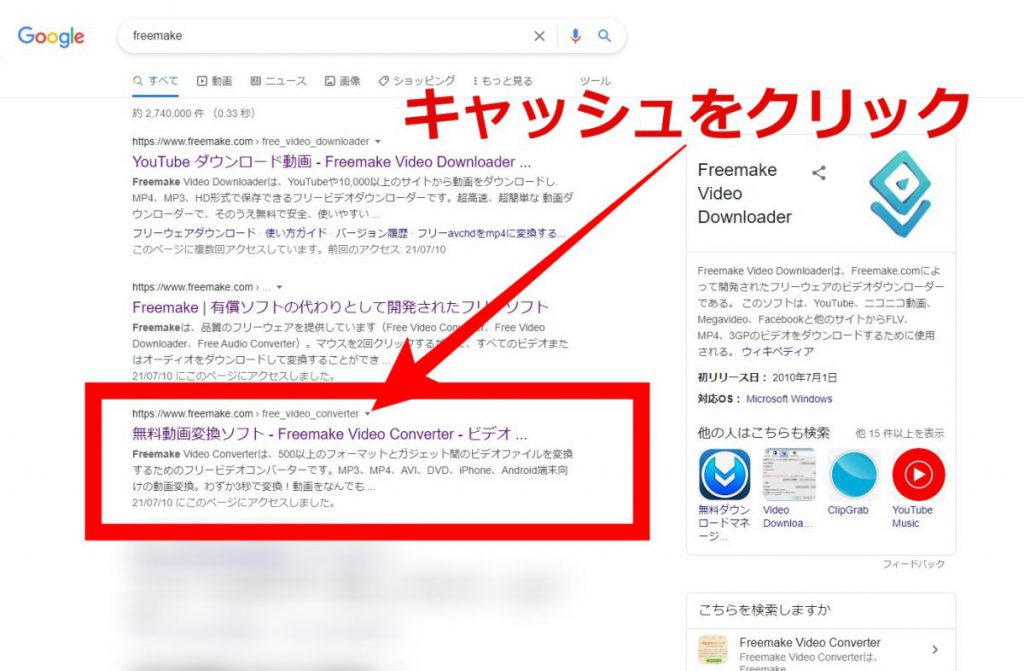Expand the arrow beside the second result's URL

tap(280, 287)
